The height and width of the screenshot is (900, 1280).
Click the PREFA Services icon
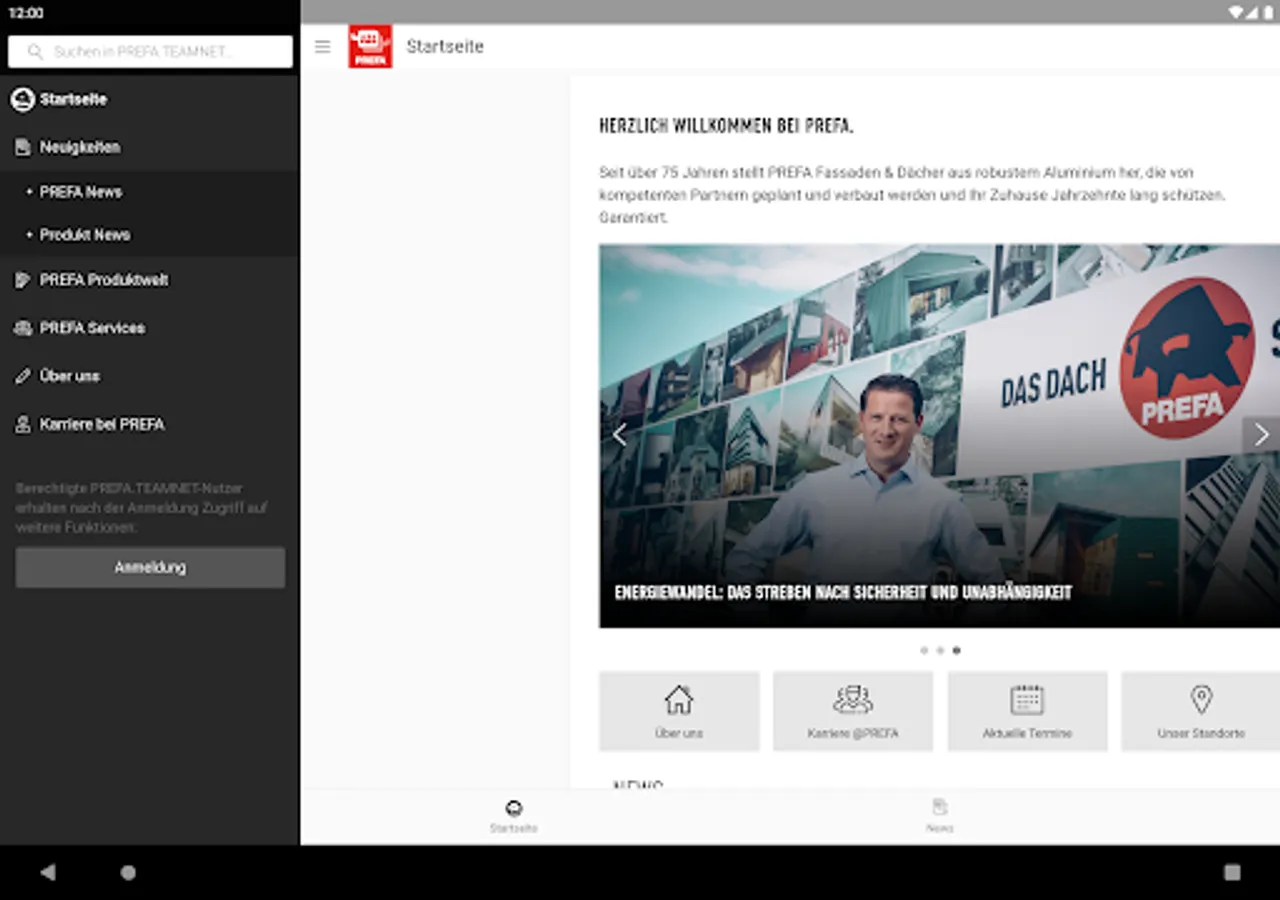22,328
